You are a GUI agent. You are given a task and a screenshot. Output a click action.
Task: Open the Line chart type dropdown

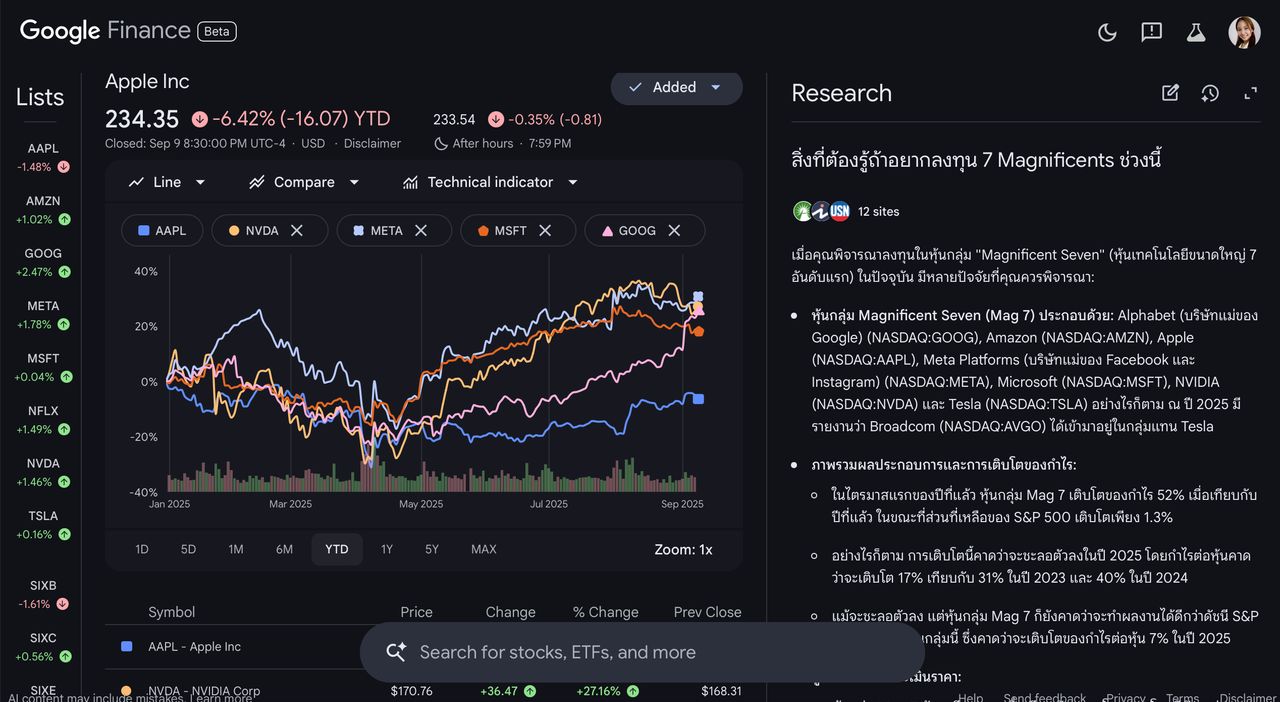pyautogui.click(x=167, y=182)
